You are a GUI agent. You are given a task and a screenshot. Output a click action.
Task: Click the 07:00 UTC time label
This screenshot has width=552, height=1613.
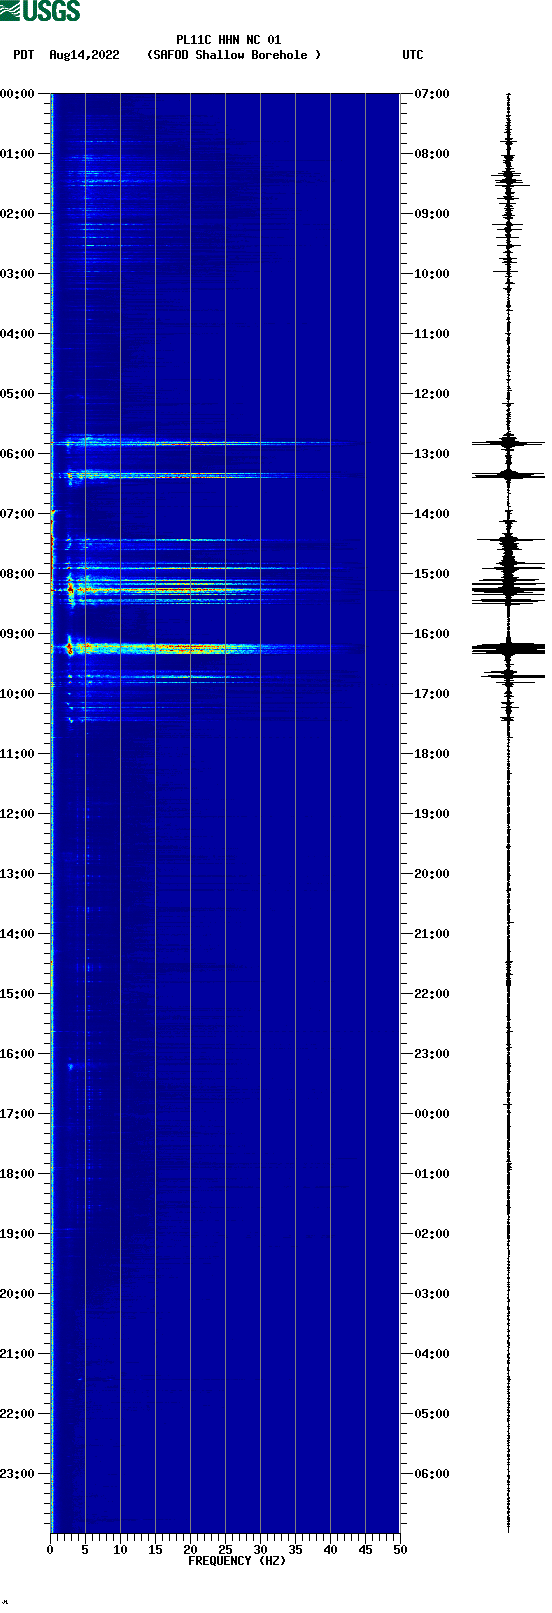[432, 94]
